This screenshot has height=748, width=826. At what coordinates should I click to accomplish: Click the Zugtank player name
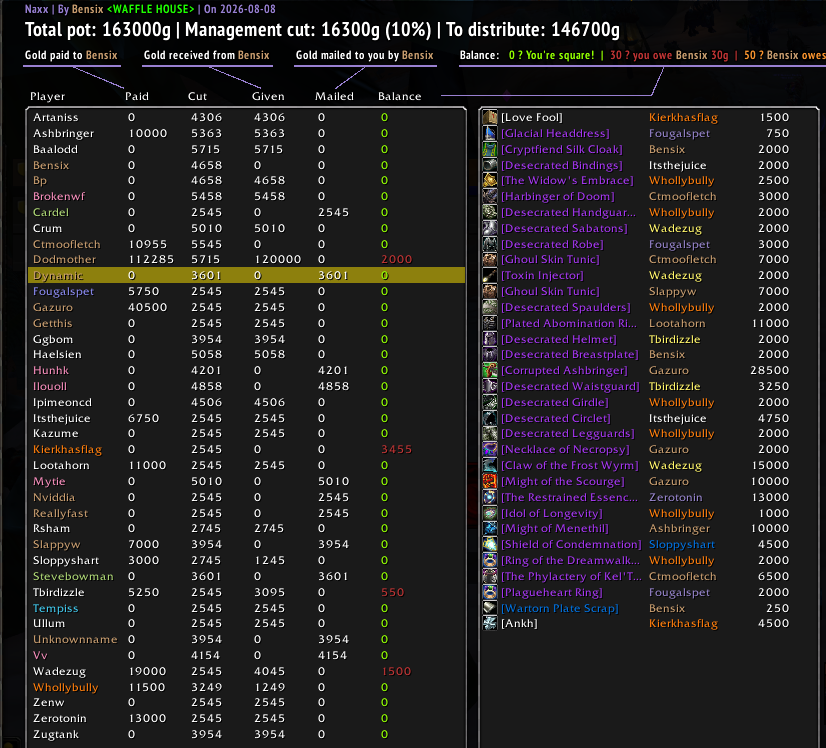click(56, 735)
